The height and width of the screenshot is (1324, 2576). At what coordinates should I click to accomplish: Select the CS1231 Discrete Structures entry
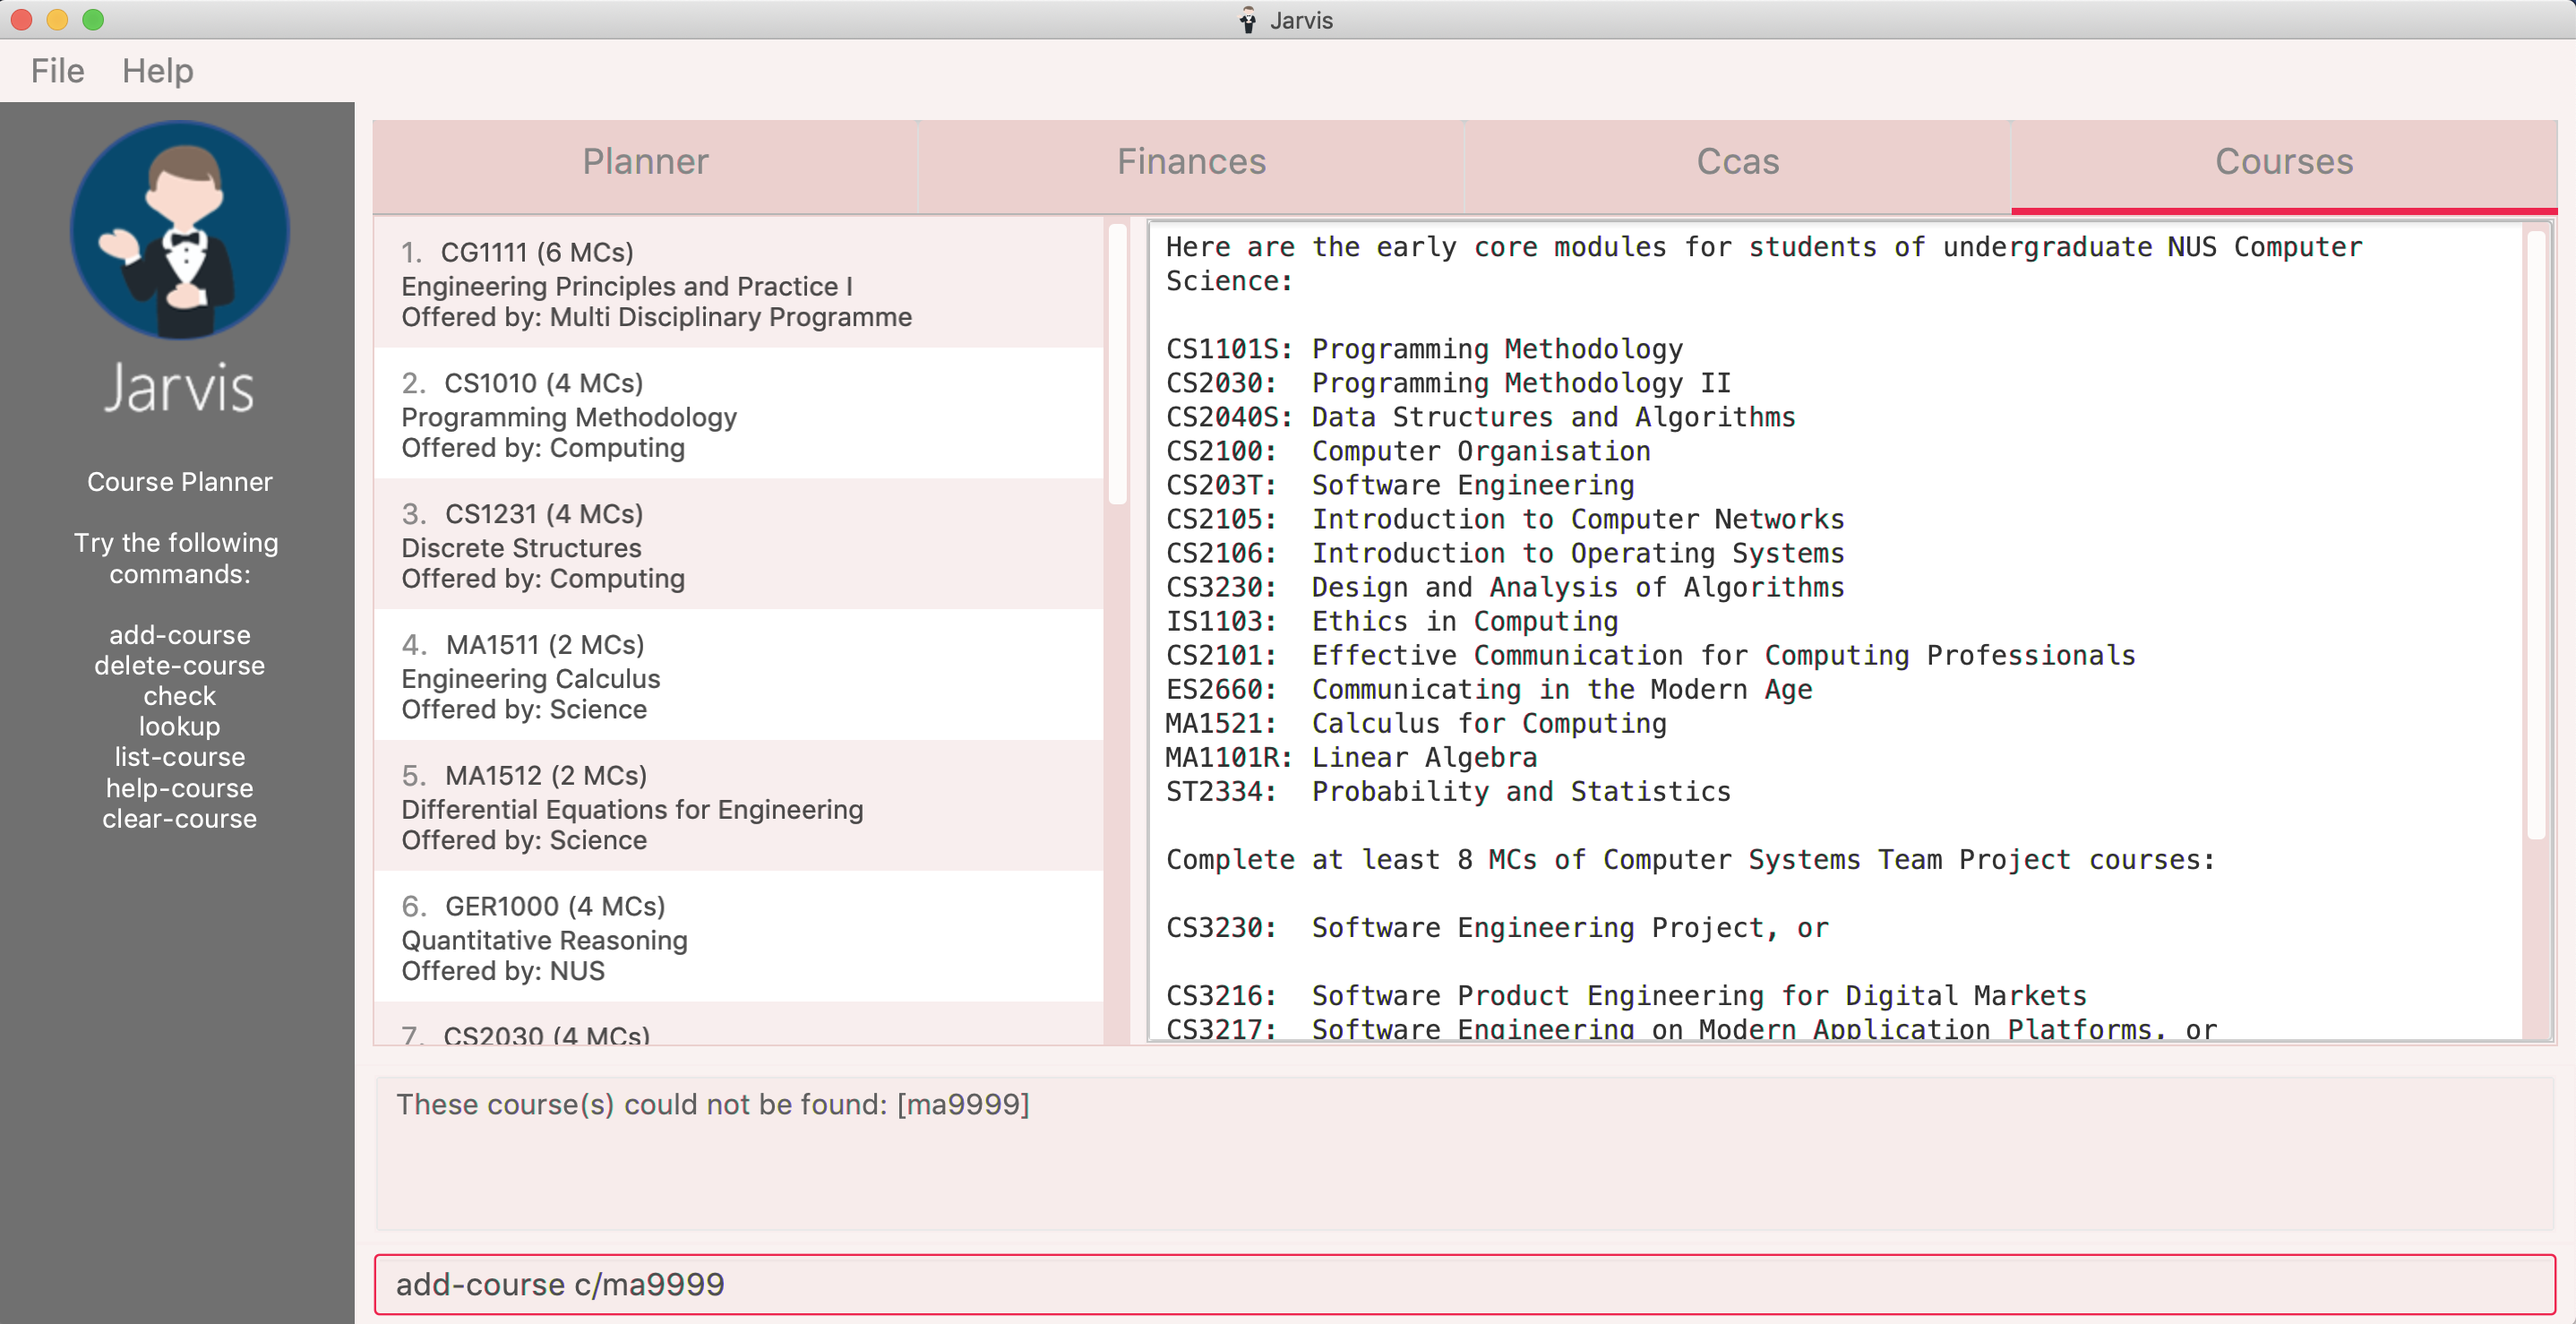click(738, 545)
